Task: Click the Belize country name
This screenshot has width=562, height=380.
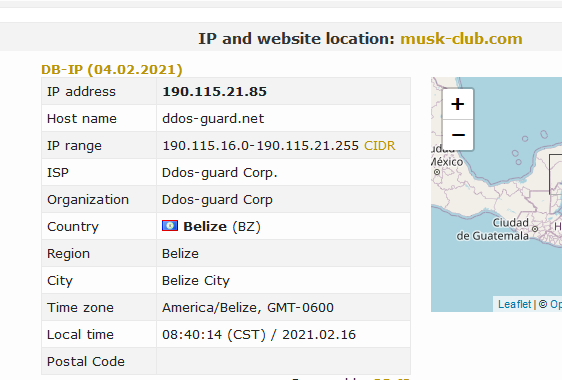Action: click(x=205, y=227)
